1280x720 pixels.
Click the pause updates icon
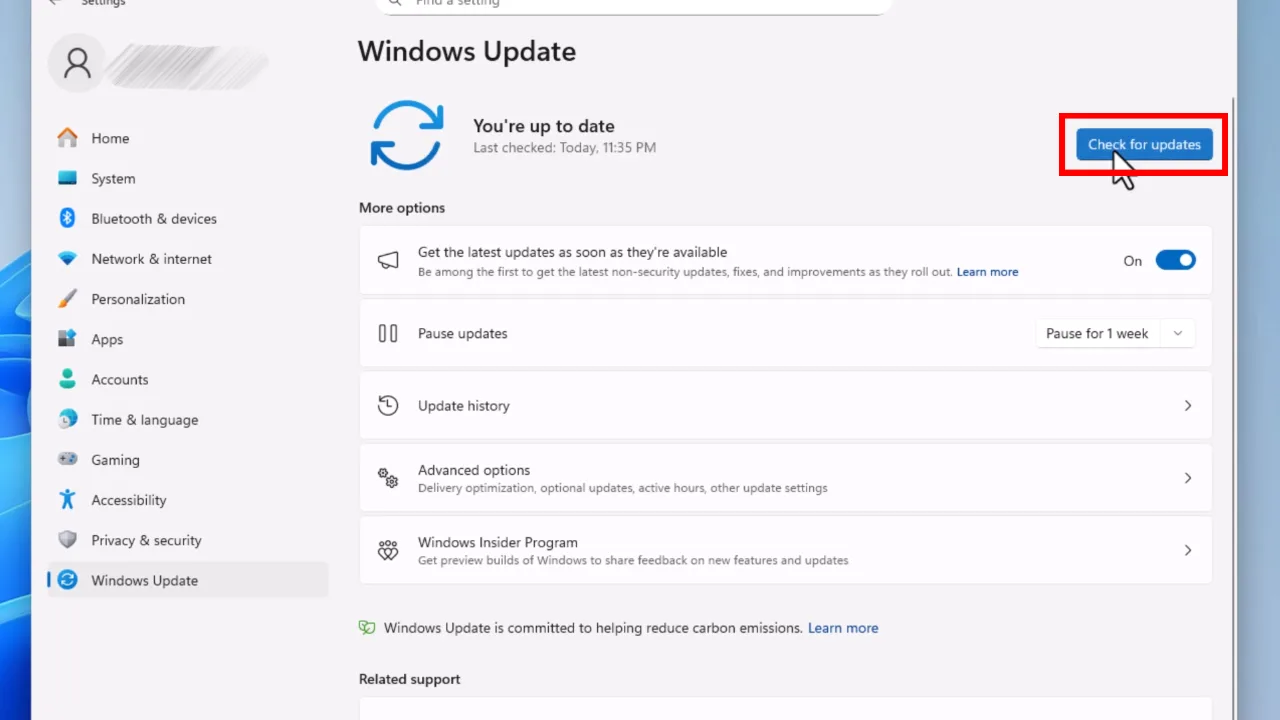[388, 333]
